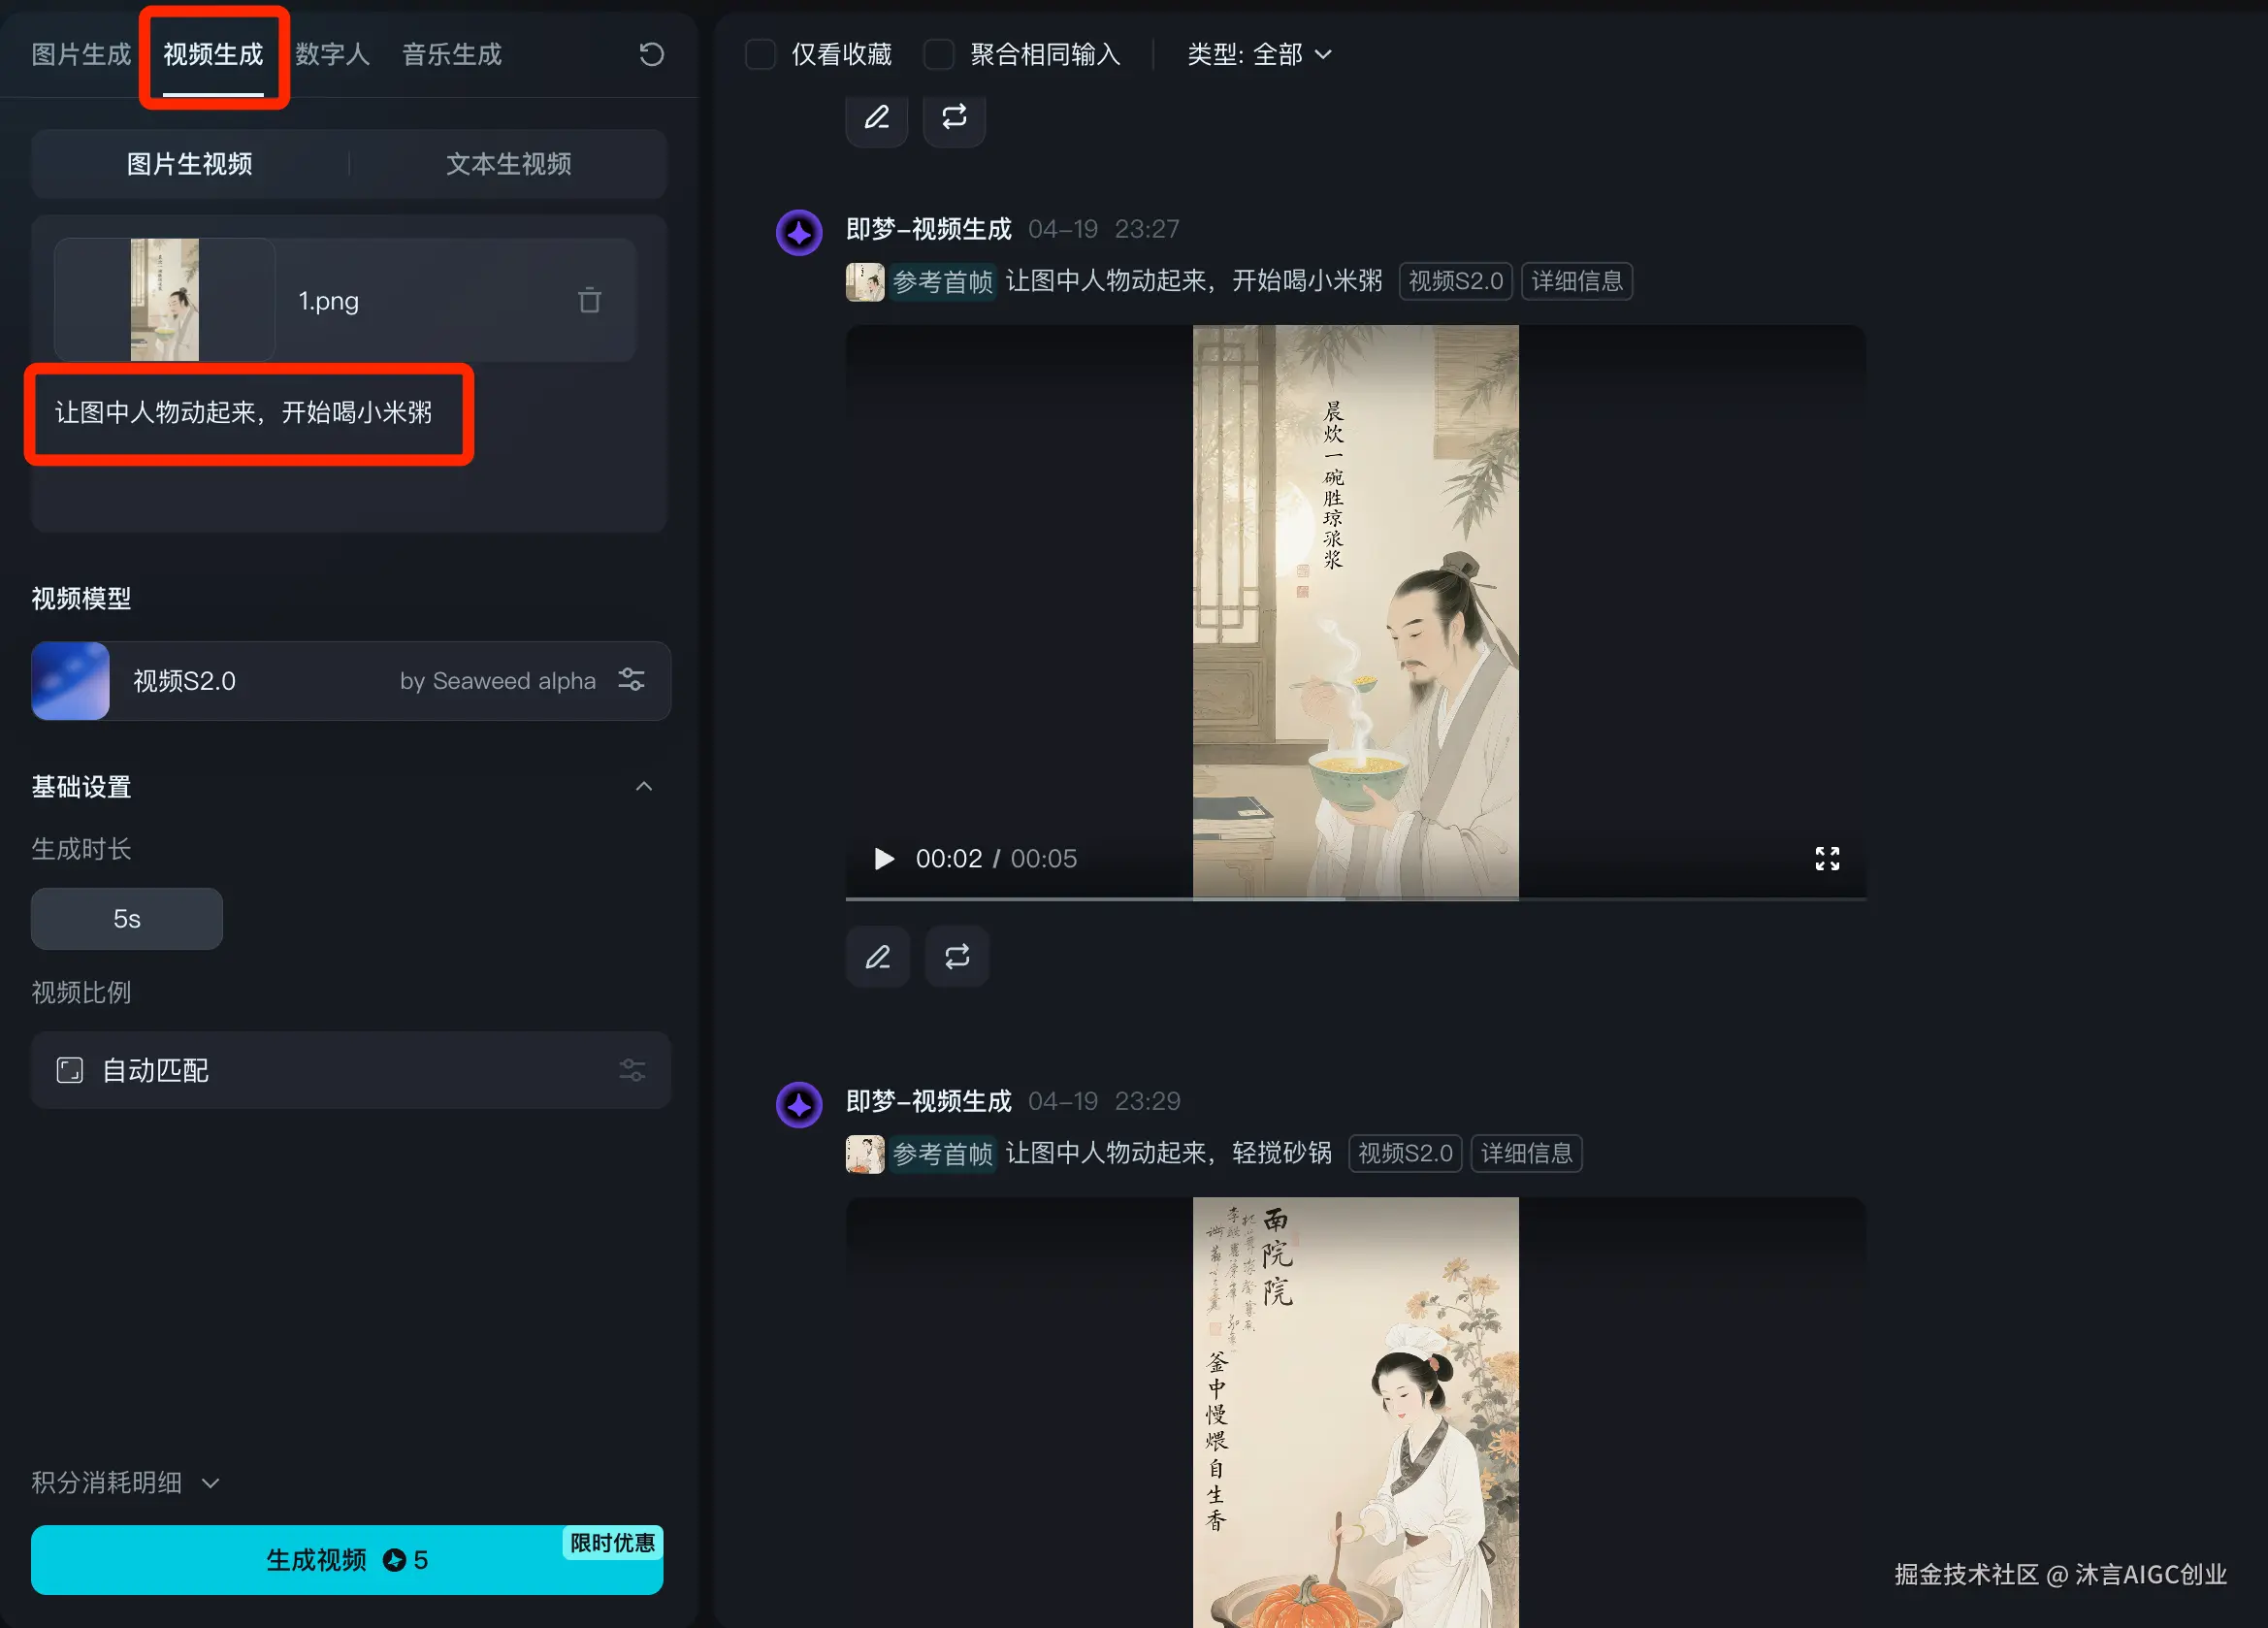Click the regenerate loop icon below the 23:27 video
This screenshot has height=1628, width=2268.
coord(956,957)
